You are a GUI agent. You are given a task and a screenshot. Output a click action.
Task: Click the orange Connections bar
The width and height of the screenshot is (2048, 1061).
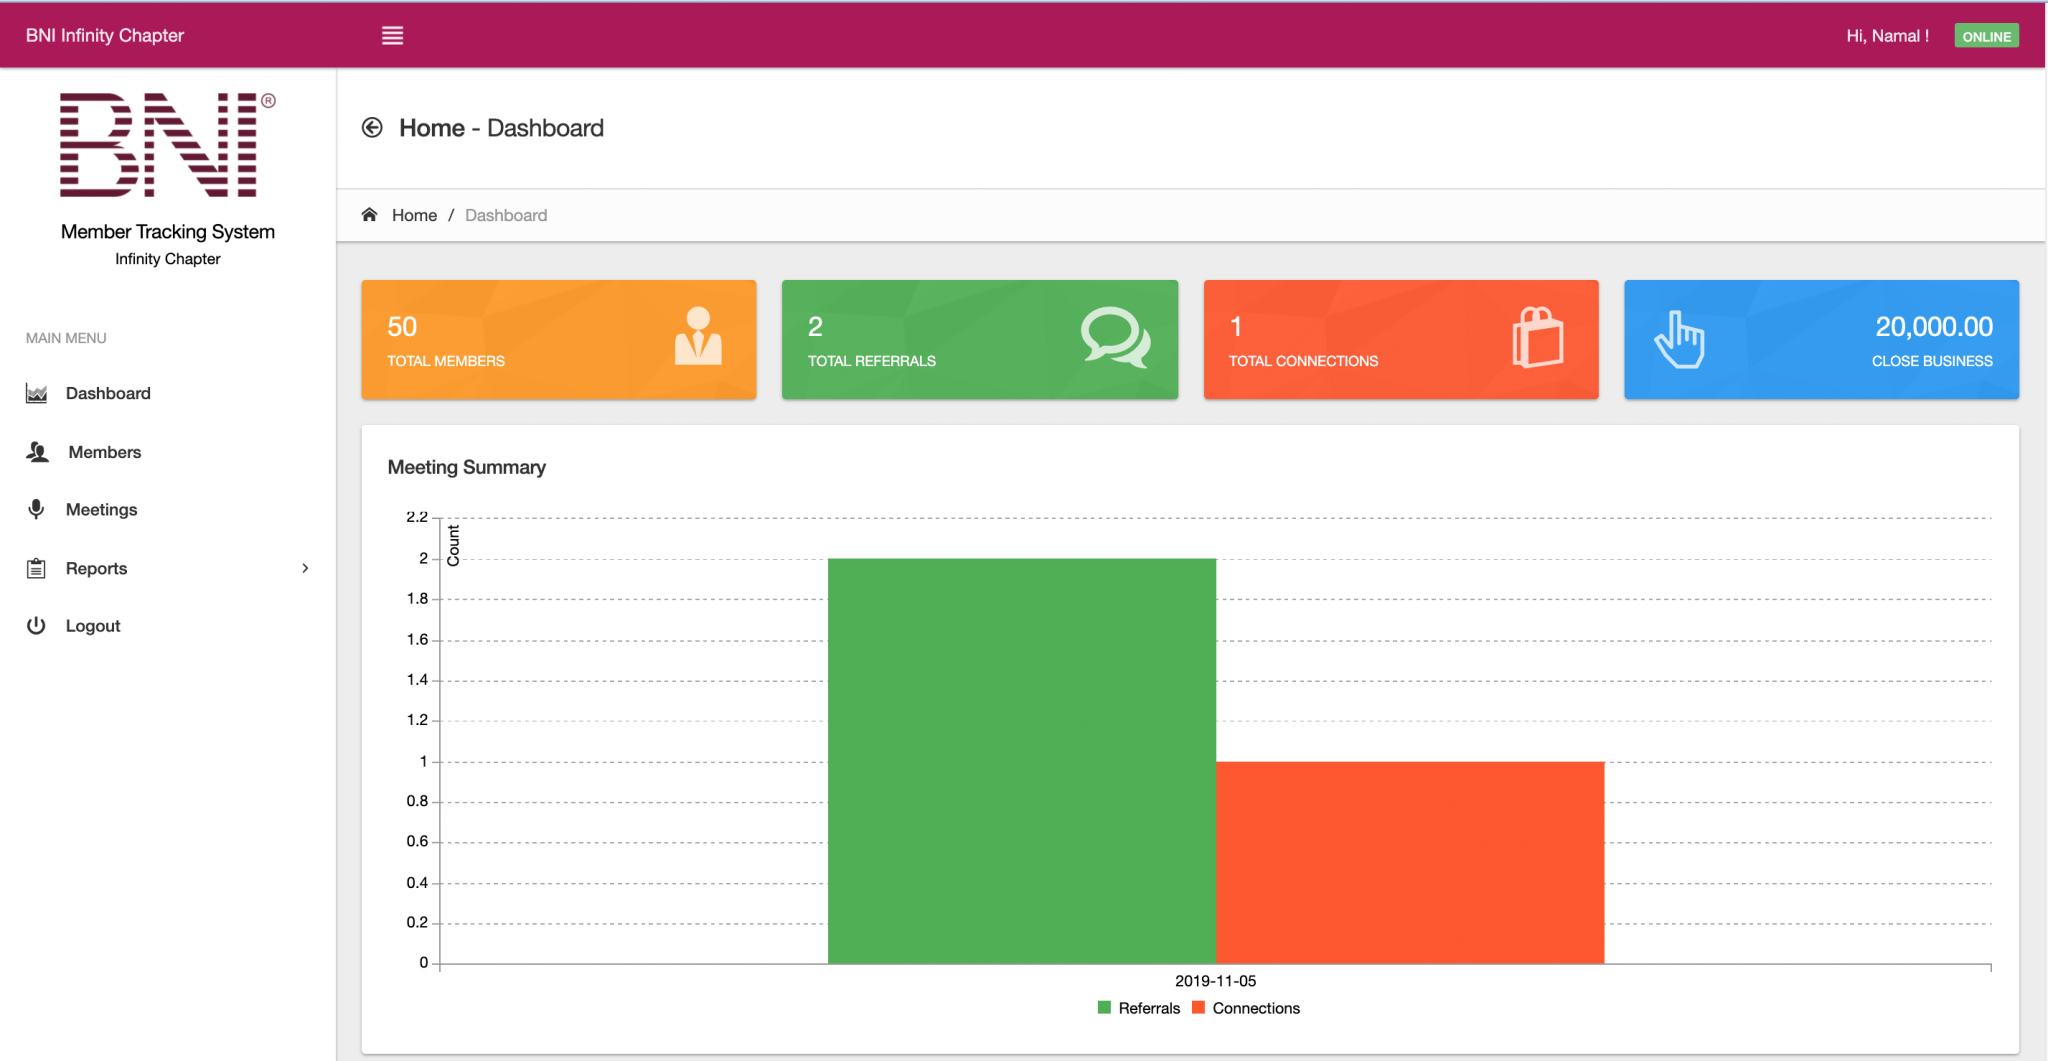pyautogui.click(x=1410, y=862)
